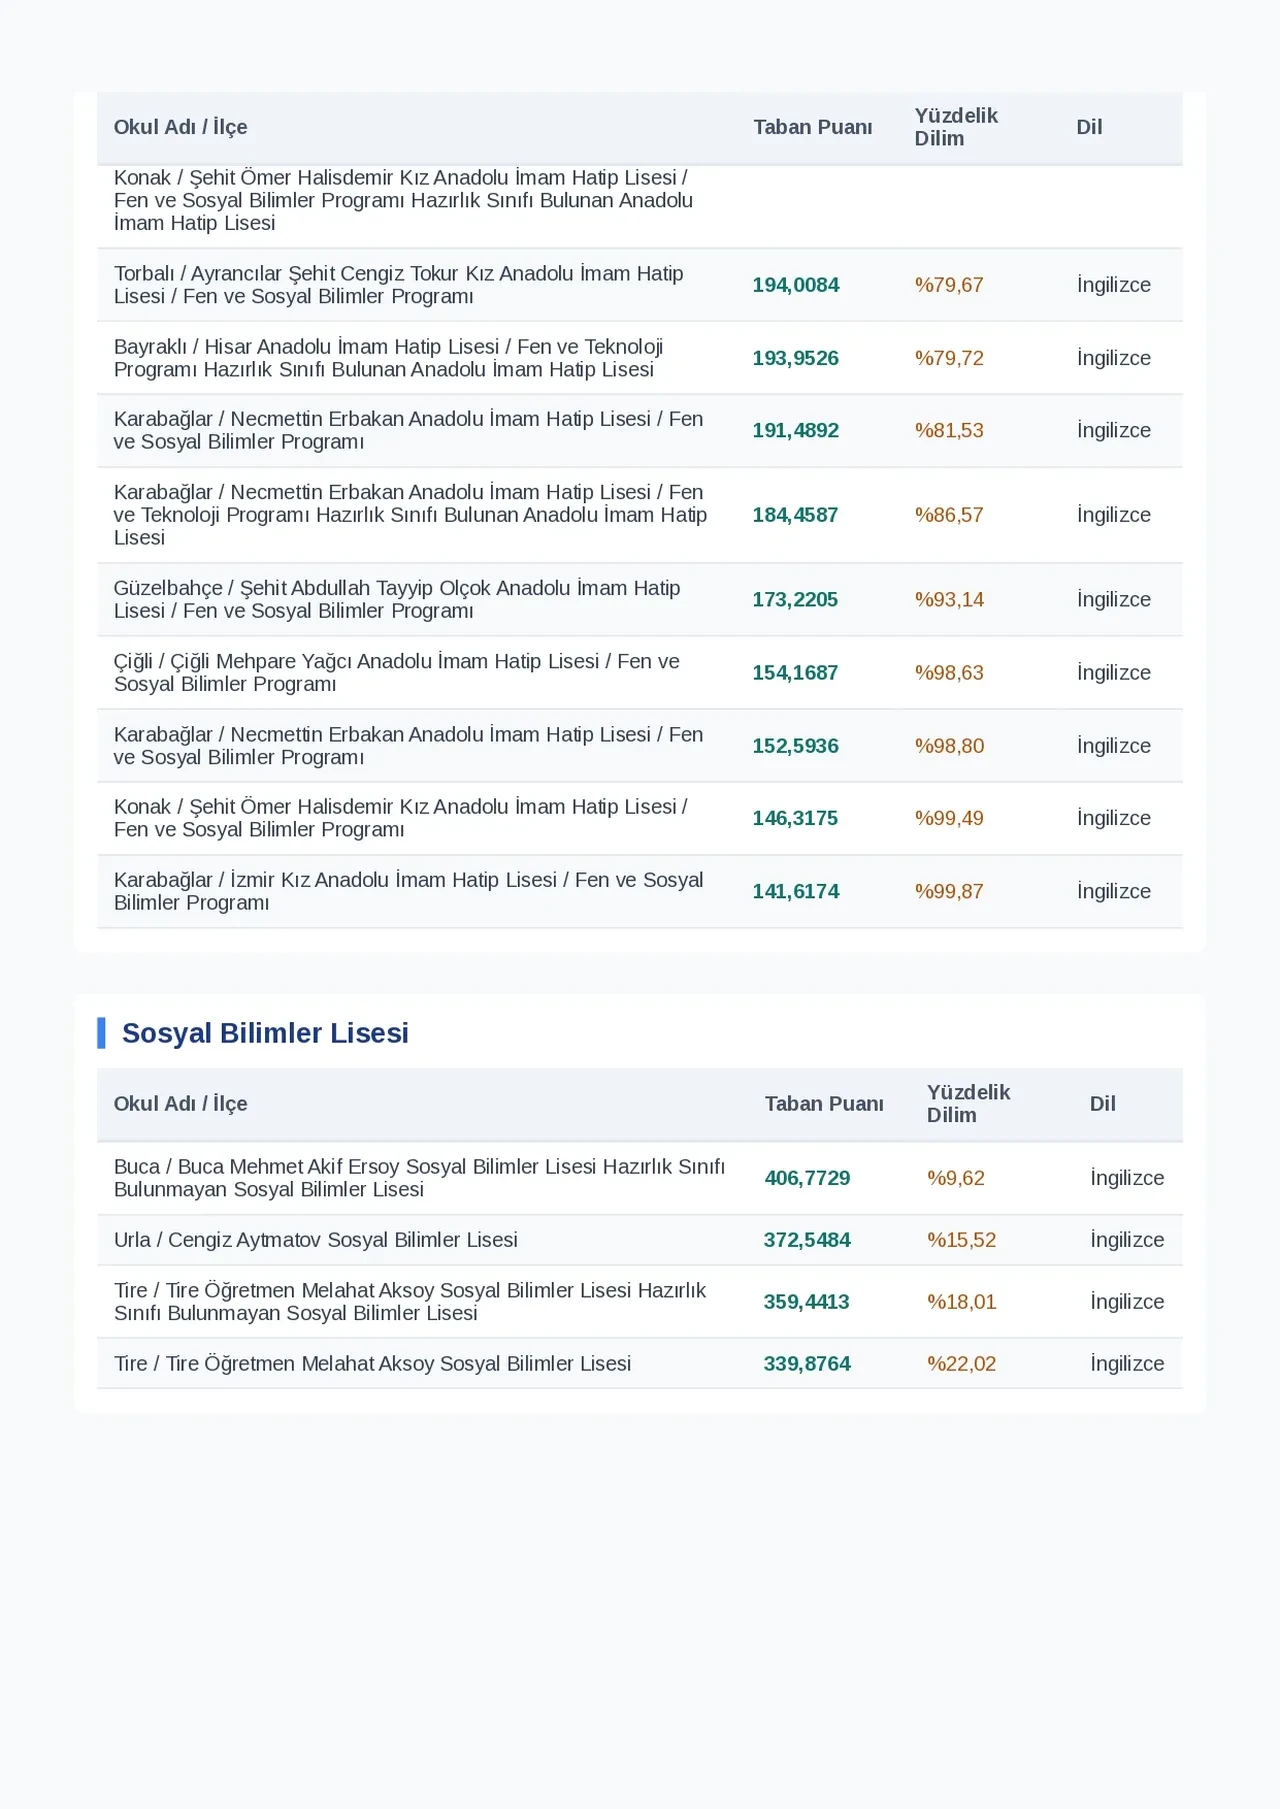Click İngilizce in the Urla Cengiz Aytmatov row
Screen dimensions: 1280x1809
click(x=1127, y=1240)
